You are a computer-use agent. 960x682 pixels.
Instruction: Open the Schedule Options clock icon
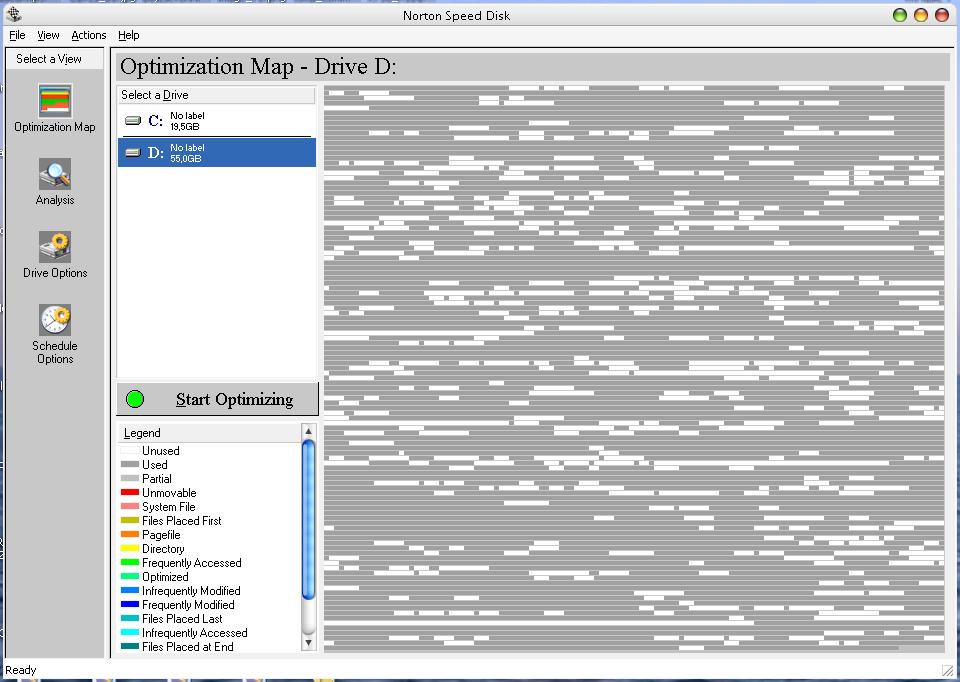55,320
